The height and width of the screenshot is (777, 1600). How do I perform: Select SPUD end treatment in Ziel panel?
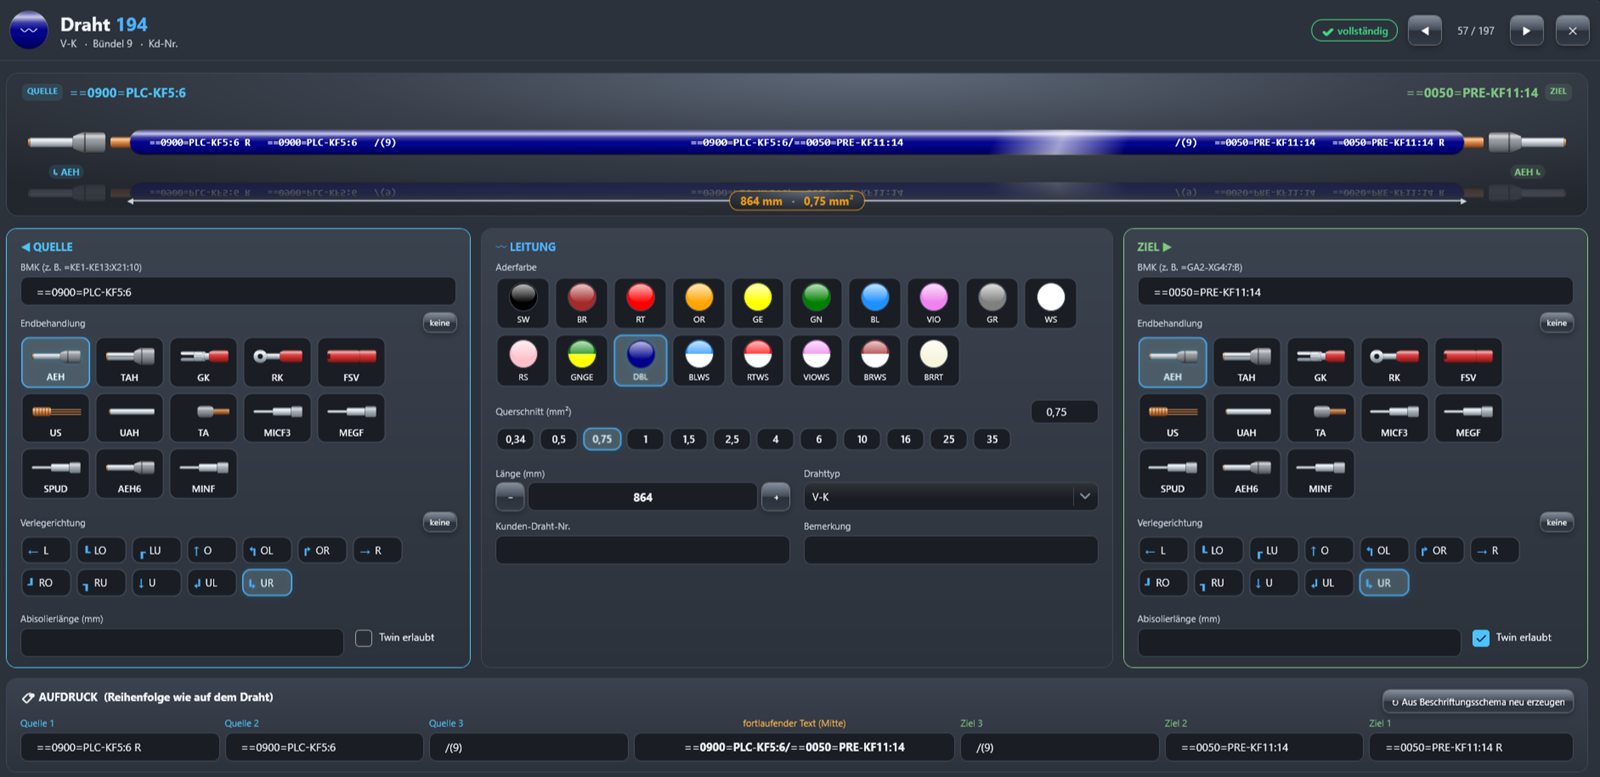1172,474
